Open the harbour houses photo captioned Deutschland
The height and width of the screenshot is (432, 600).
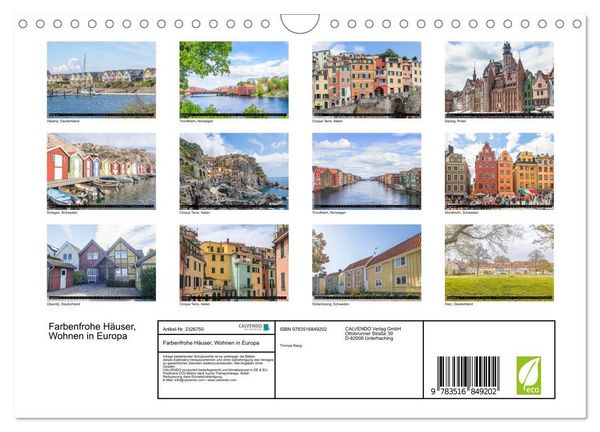pyautogui.click(x=101, y=80)
